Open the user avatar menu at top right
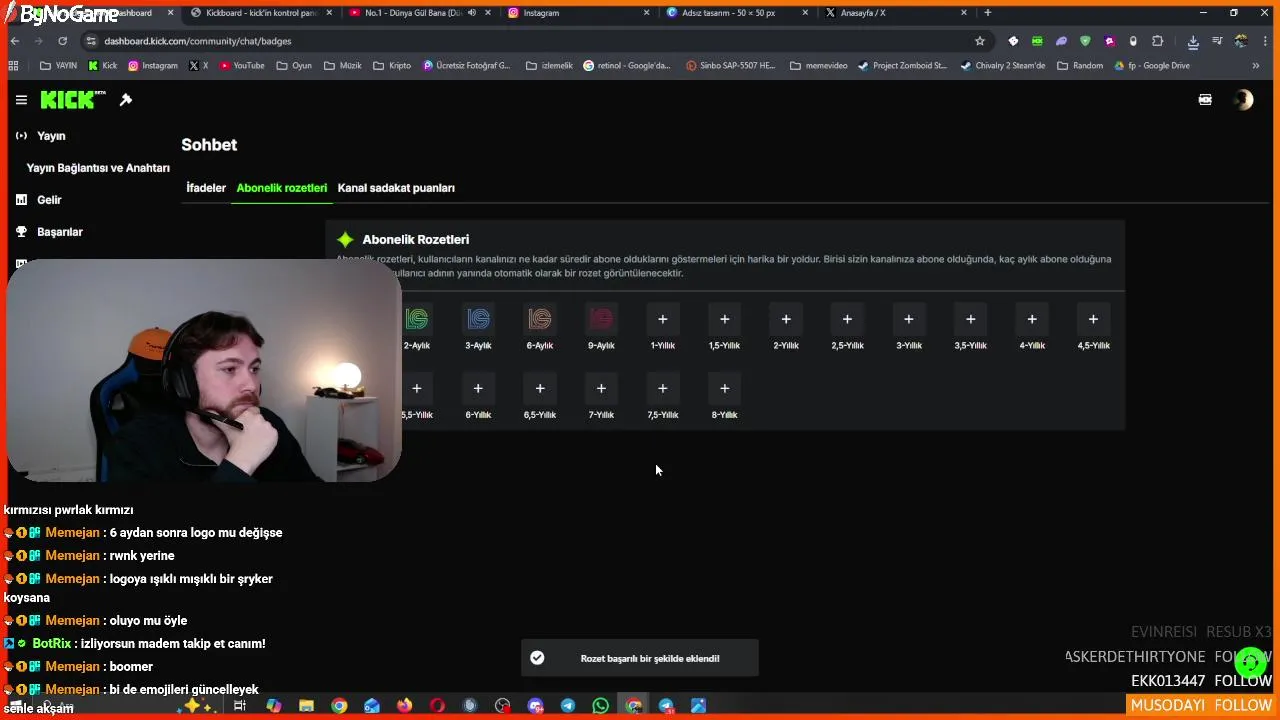The width and height of the screenshot is (1280, 720). 1243,100
